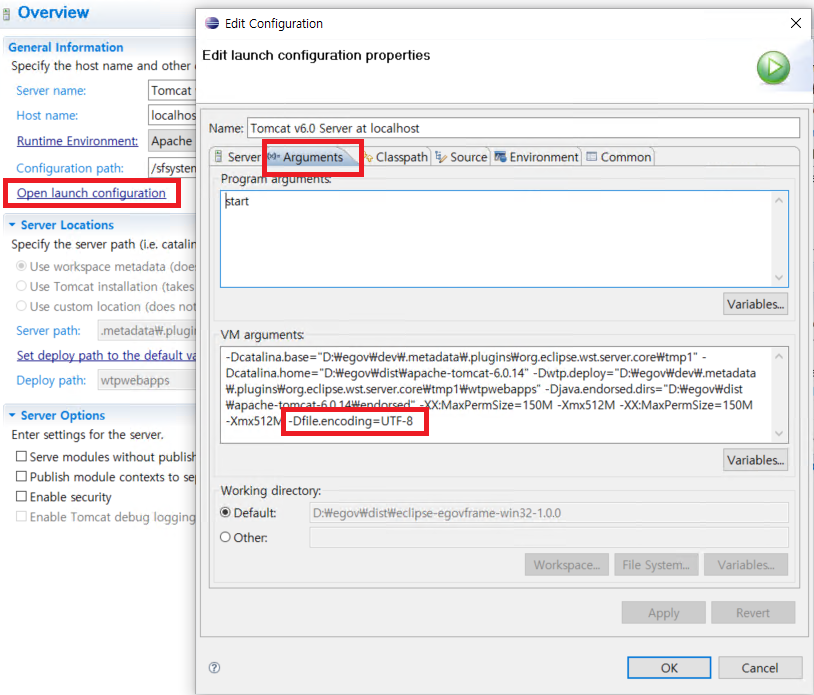The image size is (814, 695).
Task: Confirm the dialog with OK
Action: (x=669, y=667)
